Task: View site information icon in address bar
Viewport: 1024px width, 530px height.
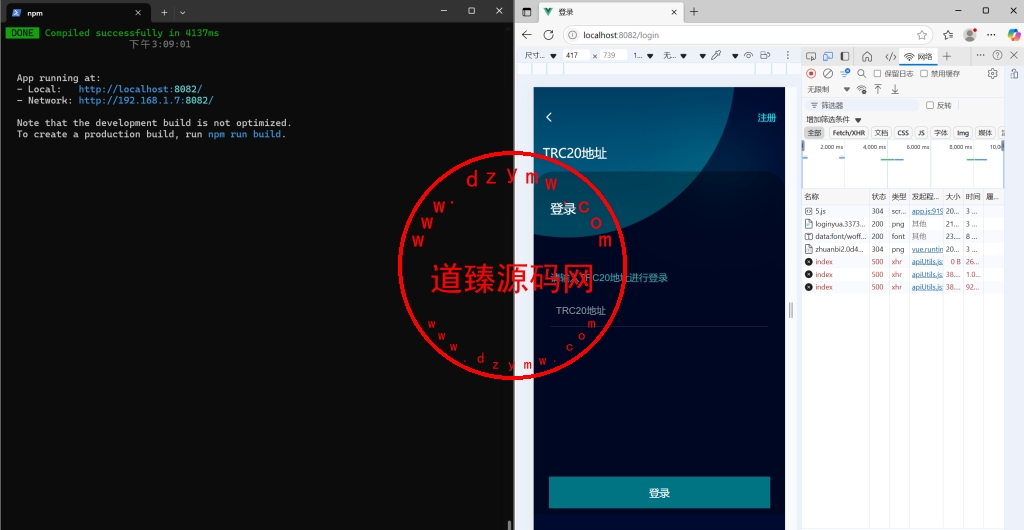Action: pyautogui.click(x=572, y=35)
